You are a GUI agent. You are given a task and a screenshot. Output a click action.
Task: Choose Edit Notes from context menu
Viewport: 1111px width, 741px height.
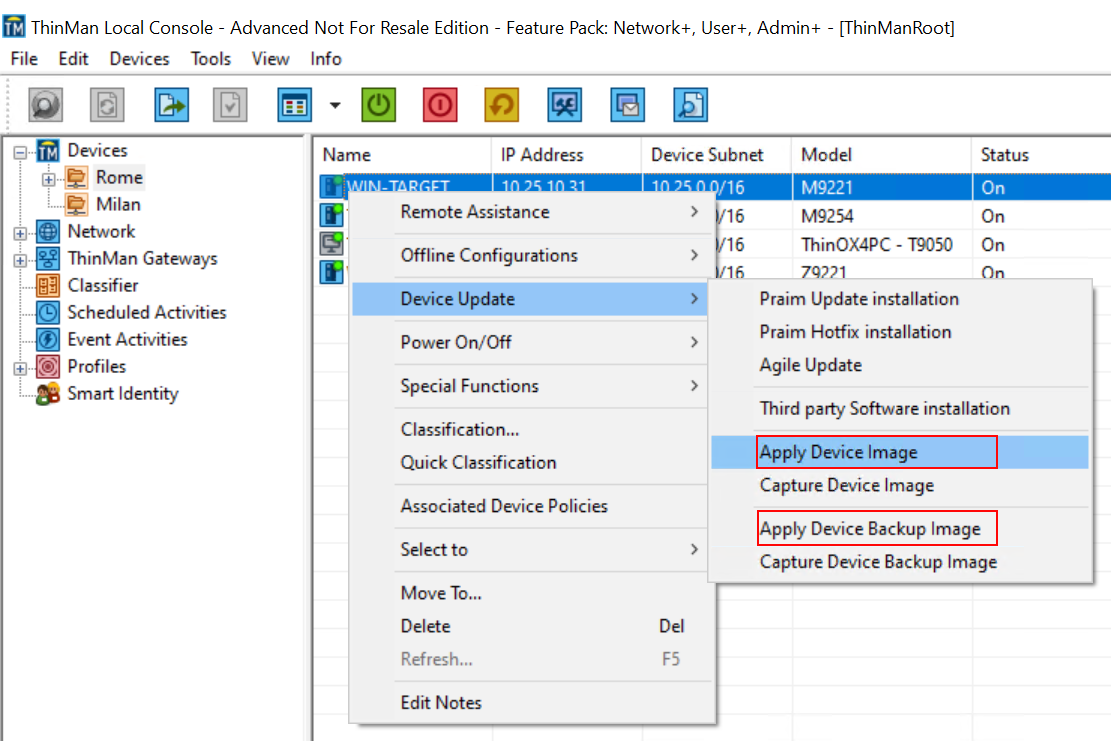pos(531,703)
